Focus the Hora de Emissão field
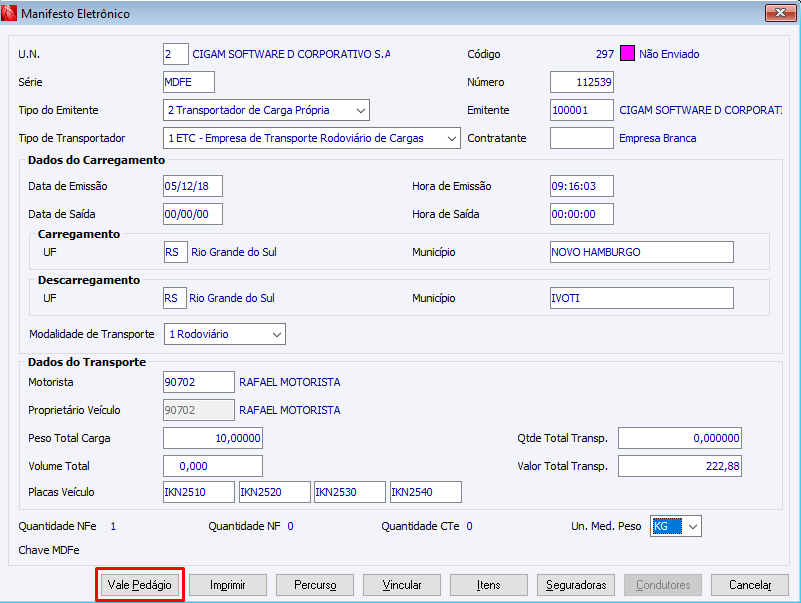The width and height of the screenshot is (801, 603). tap(581, 186)
